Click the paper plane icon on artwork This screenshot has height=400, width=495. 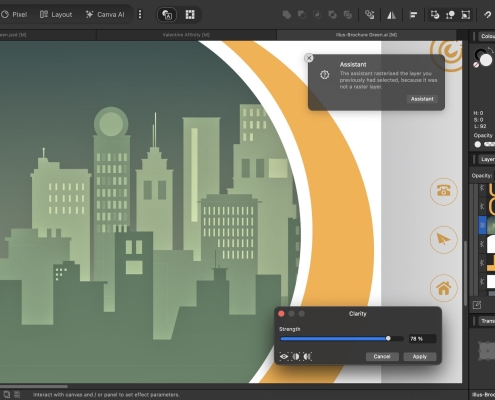tap(443, 240)
